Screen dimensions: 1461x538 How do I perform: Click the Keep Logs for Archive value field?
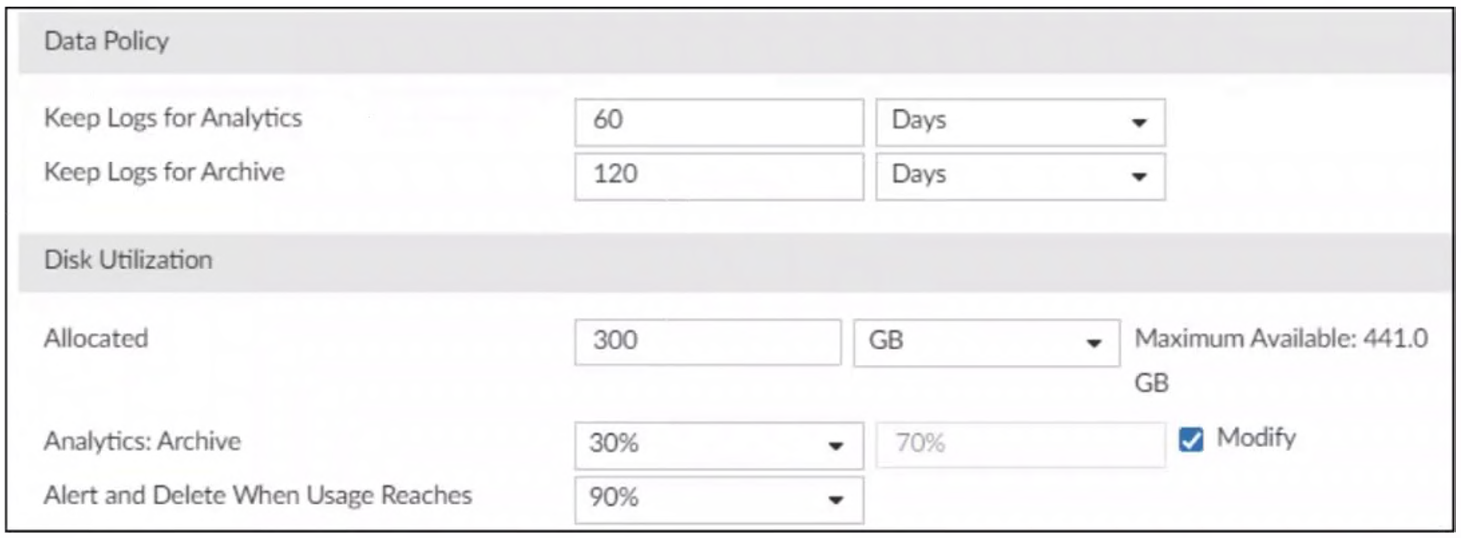tap(718, 175)
